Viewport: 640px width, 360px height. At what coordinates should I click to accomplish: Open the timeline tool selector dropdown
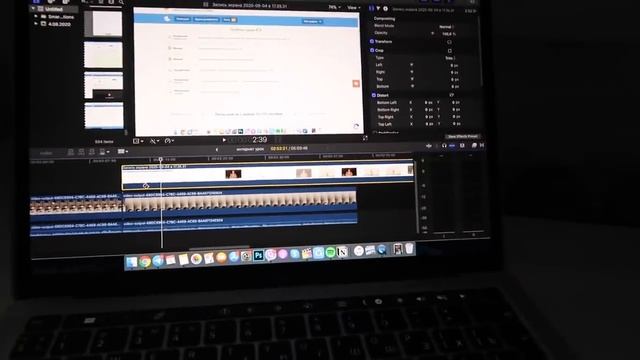(123, 151)
